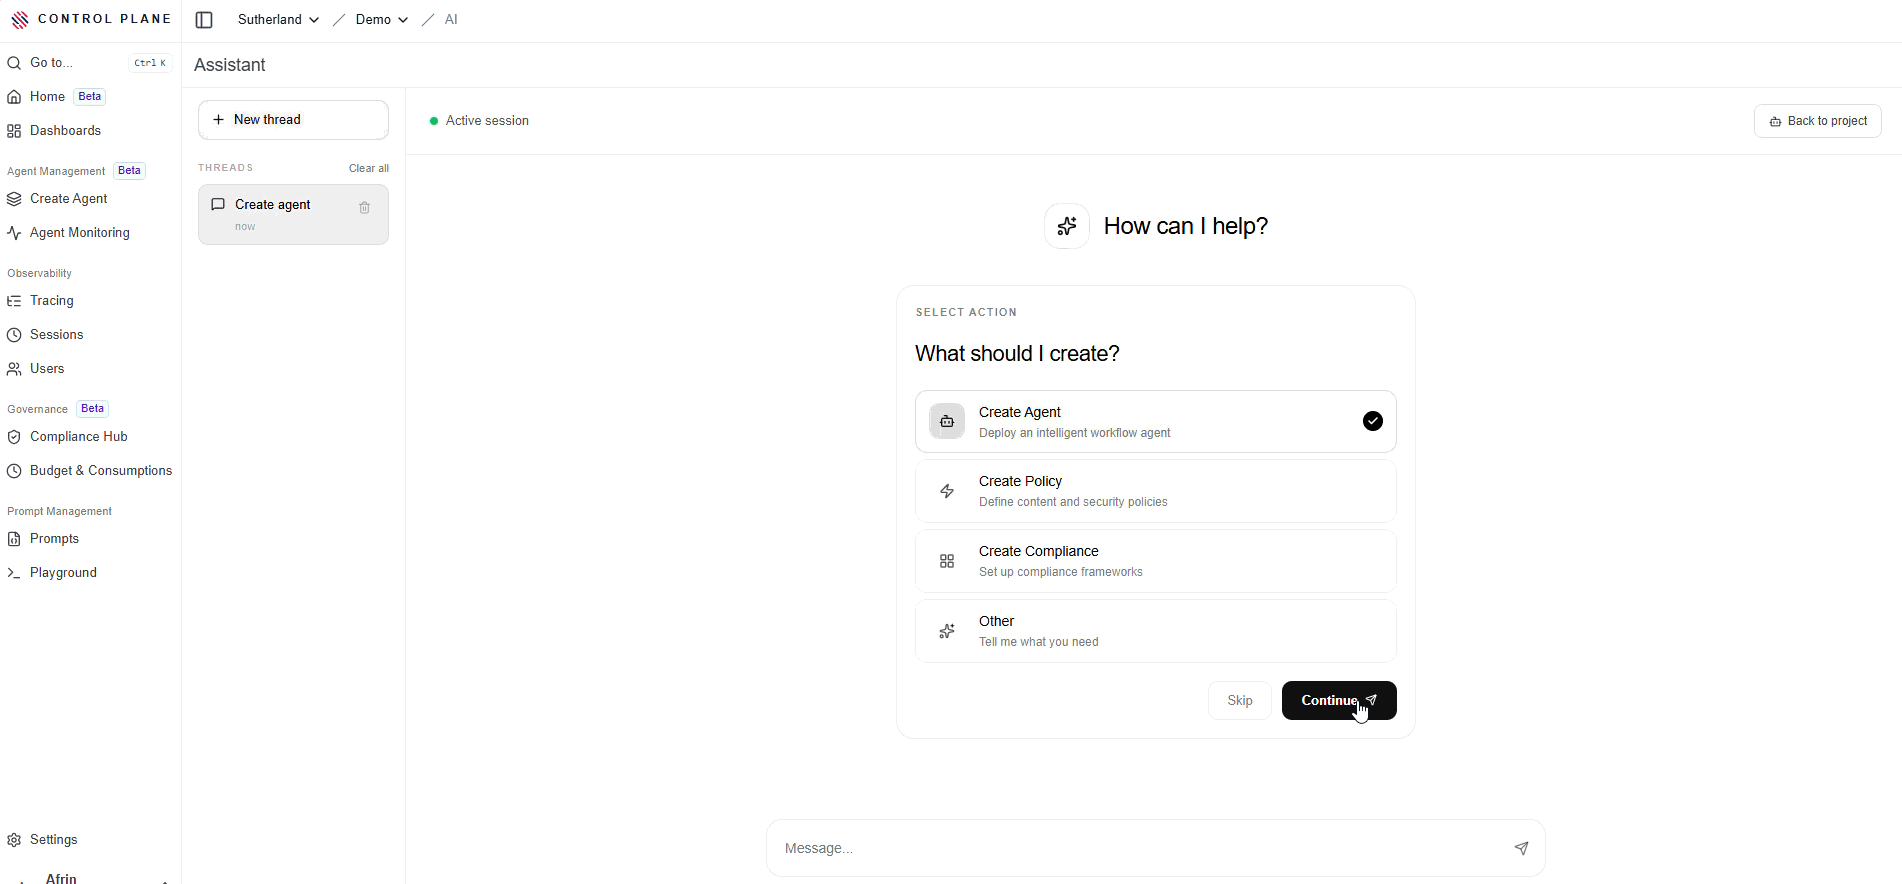The image size is (1902, 884).
Task: Open Playground in the sidebar
Action: point(63,573)
